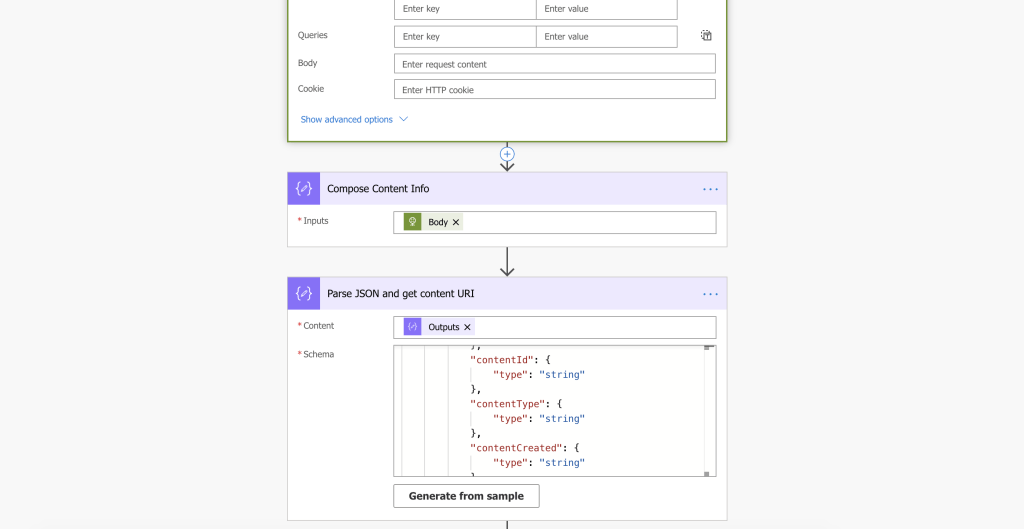Image resolution: width=1024 pixels, height=529 pixels.
Task: Click the Parse JSON action icon
Action: pyautogui.click(x=304, y=294)
